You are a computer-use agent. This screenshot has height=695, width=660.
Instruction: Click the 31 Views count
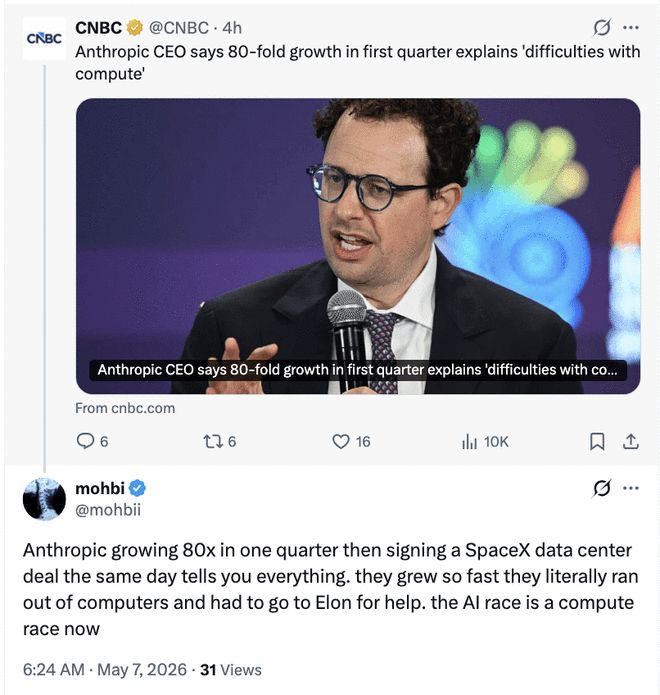[x=230, y=669]
